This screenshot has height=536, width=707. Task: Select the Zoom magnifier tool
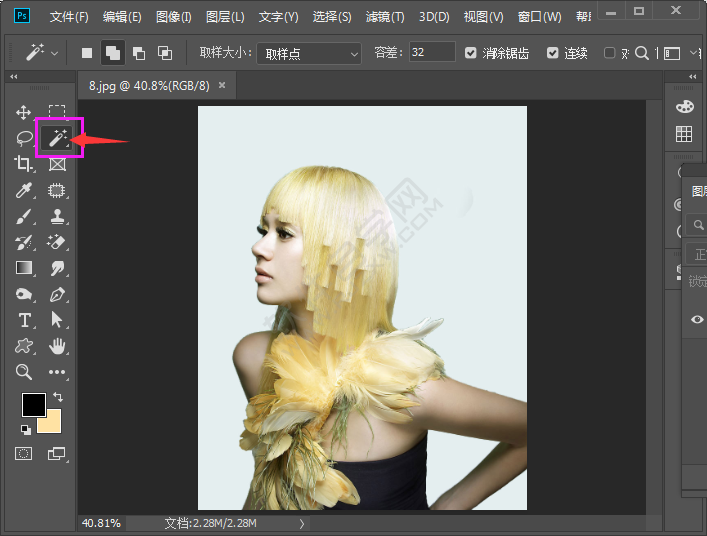point(24,372)
